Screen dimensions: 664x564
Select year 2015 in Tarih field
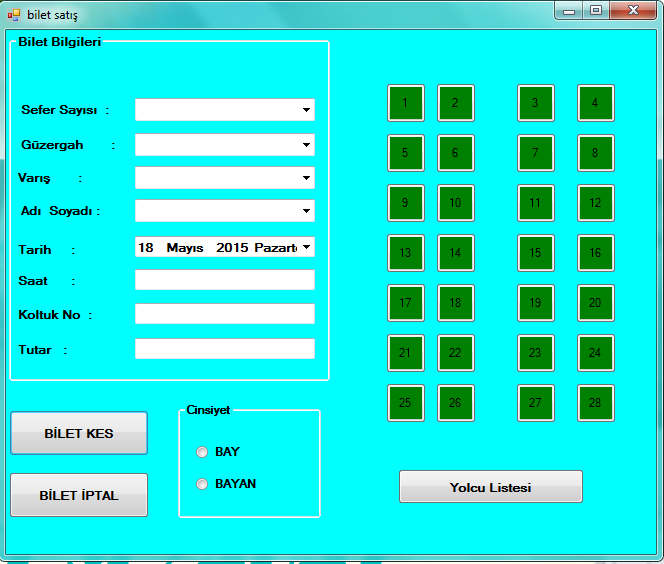coord(232,247)
